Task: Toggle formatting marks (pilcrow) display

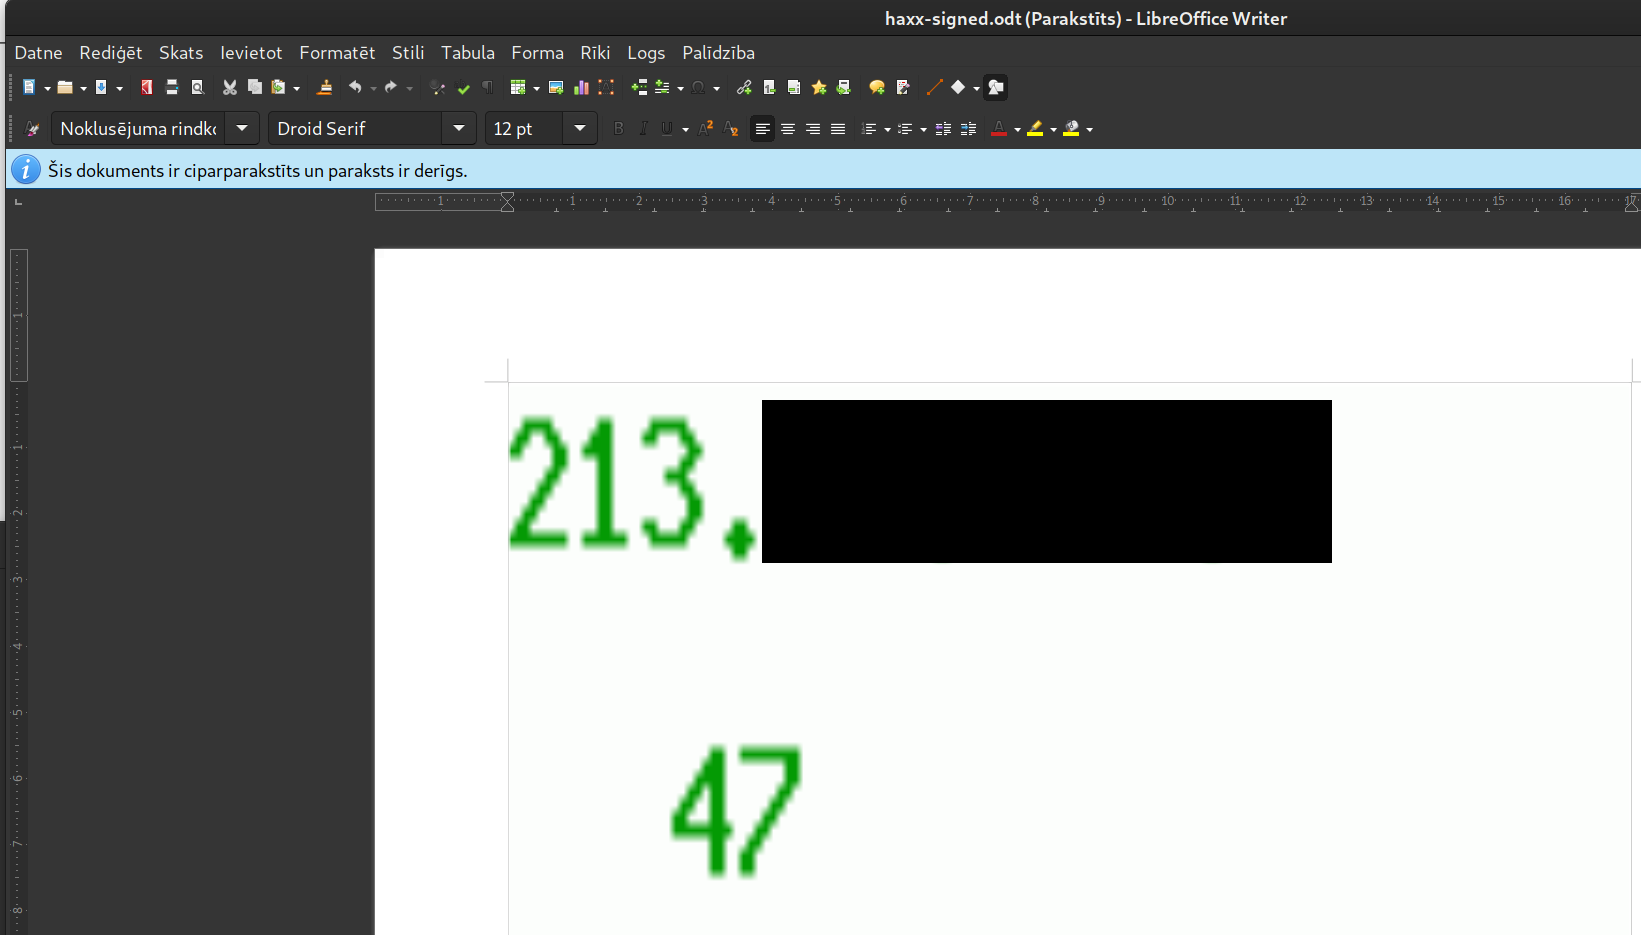Action: pyautogui.click(x=488, y=88)
